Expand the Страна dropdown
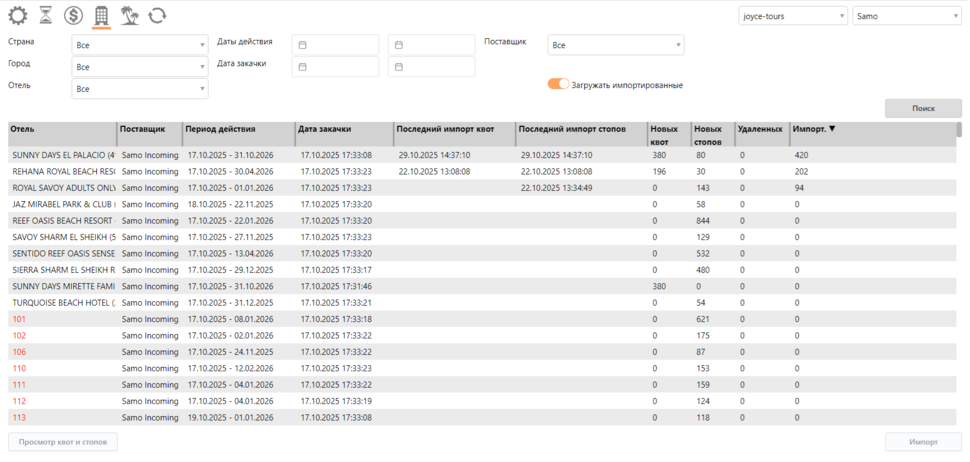This screenshot has width=970, height=462. (140, 45)
